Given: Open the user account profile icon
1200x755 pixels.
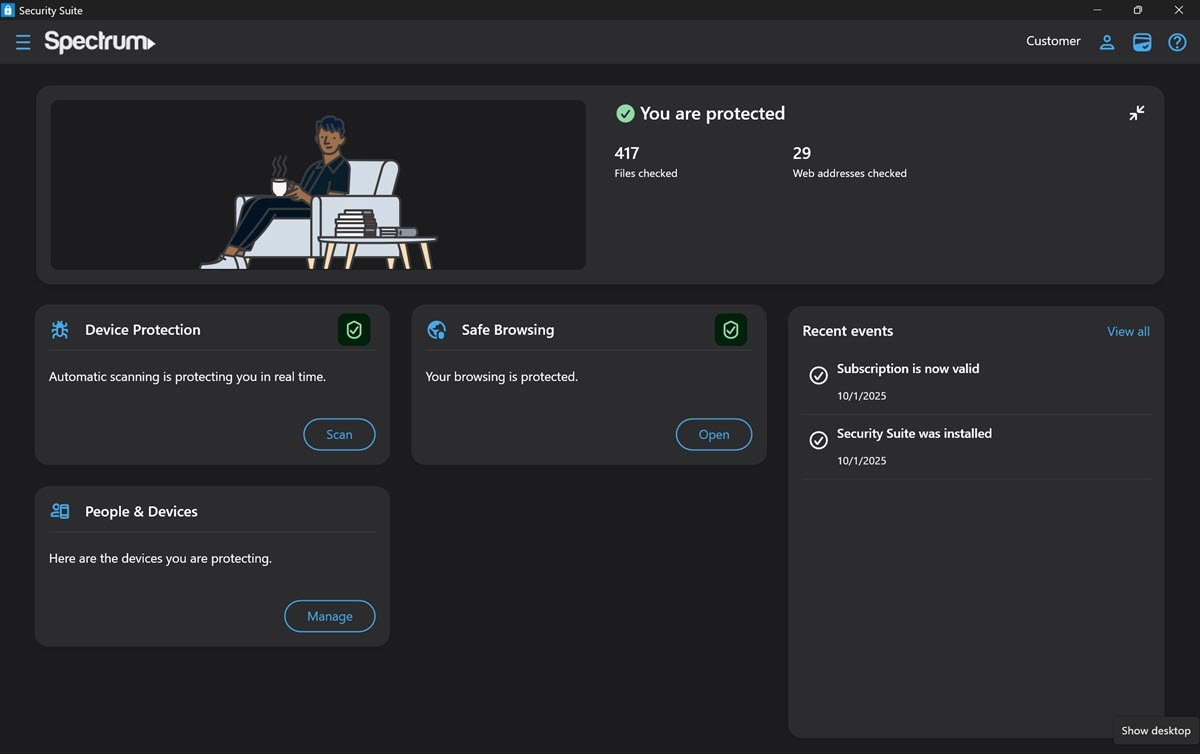Looking at the screenshot, I should pos(1107,42).
